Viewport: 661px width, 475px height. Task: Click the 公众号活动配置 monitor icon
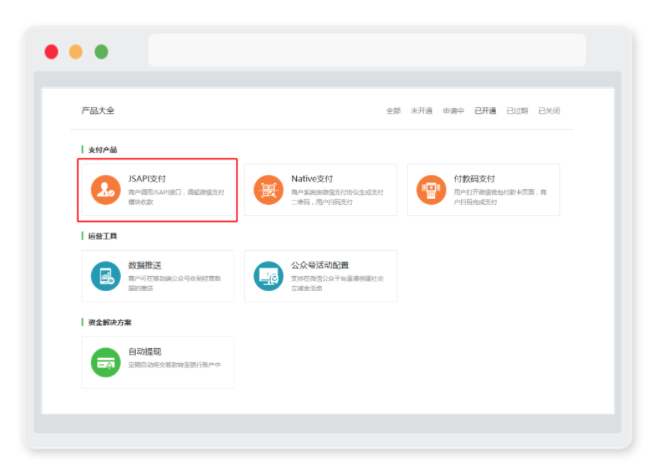click(269, 276)
